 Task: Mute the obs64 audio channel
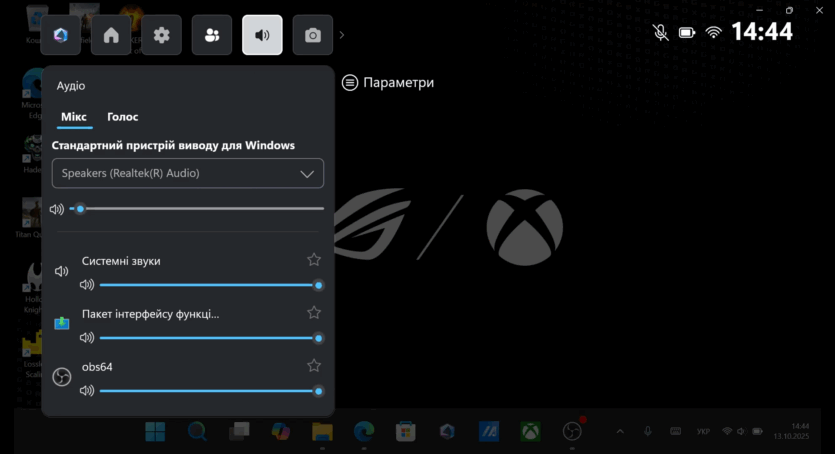[87, 391]
